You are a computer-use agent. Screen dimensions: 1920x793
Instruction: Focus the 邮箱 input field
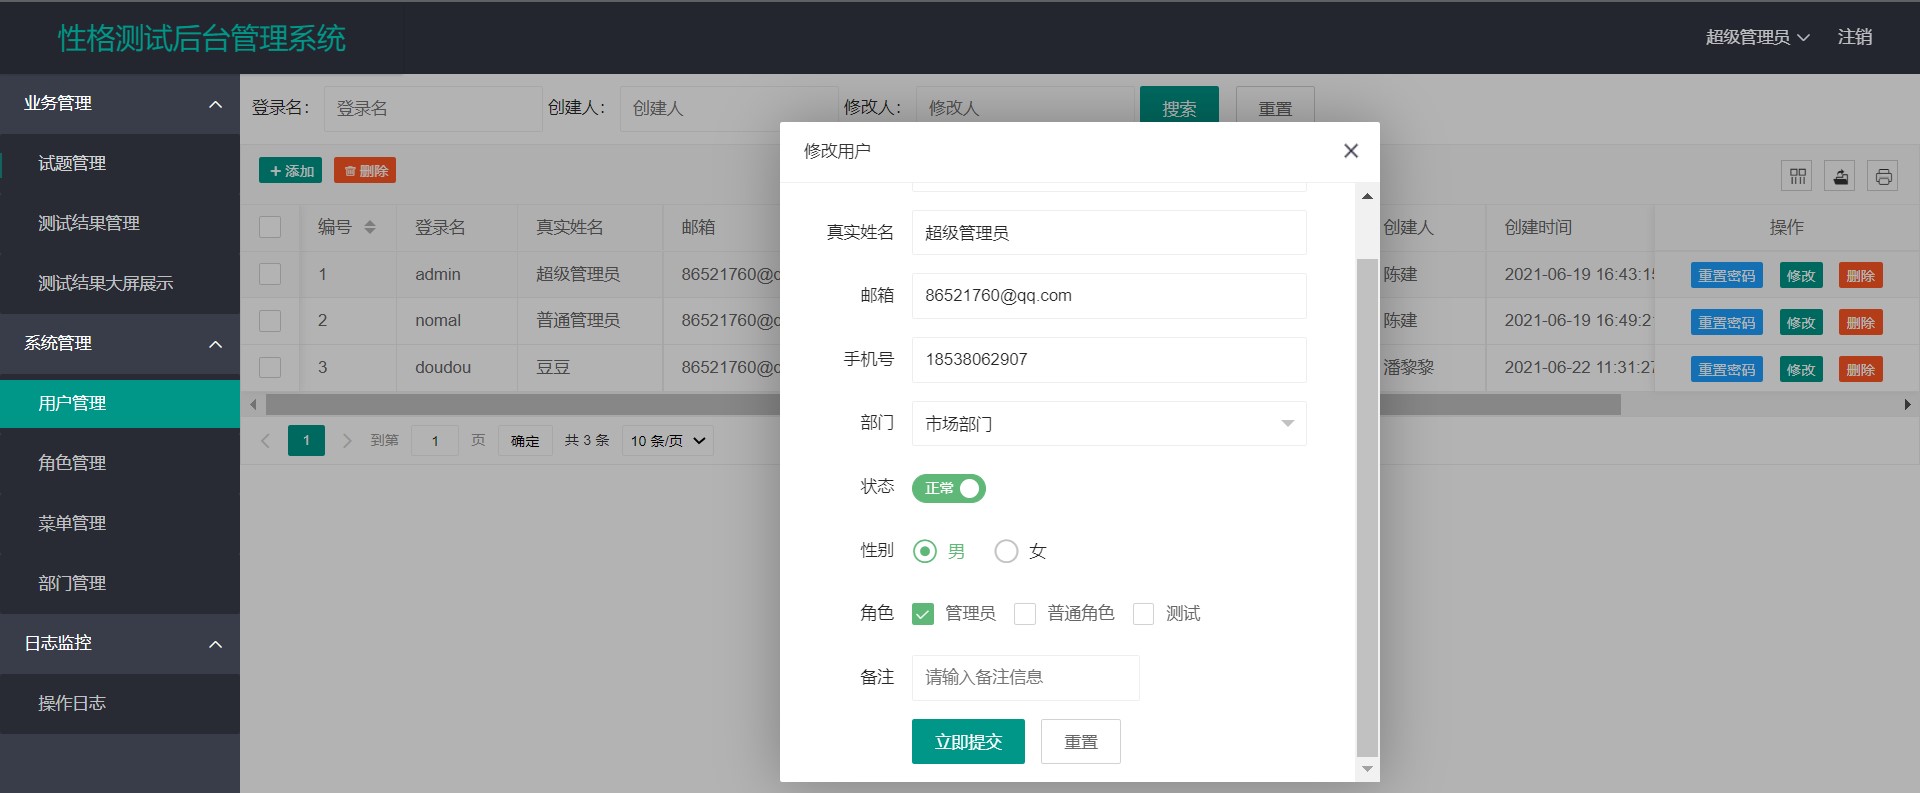1109,296
